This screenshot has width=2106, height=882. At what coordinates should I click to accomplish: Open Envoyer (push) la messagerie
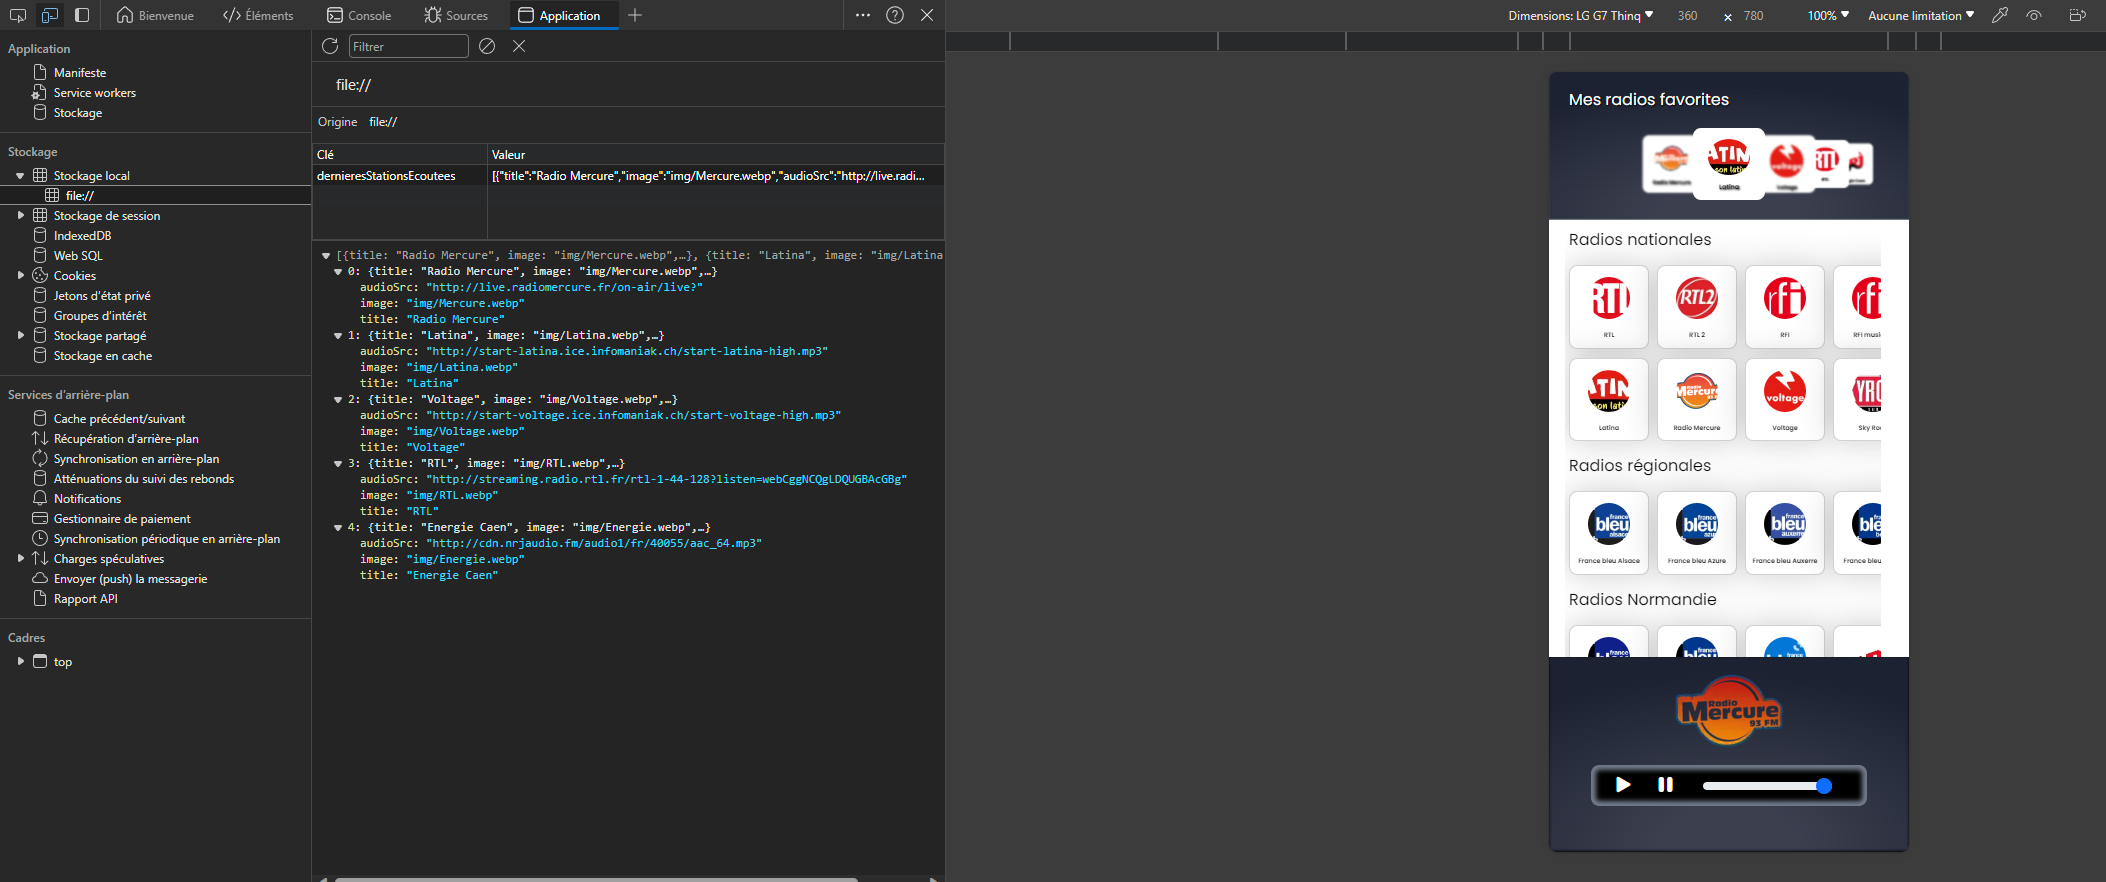[130, 578]
